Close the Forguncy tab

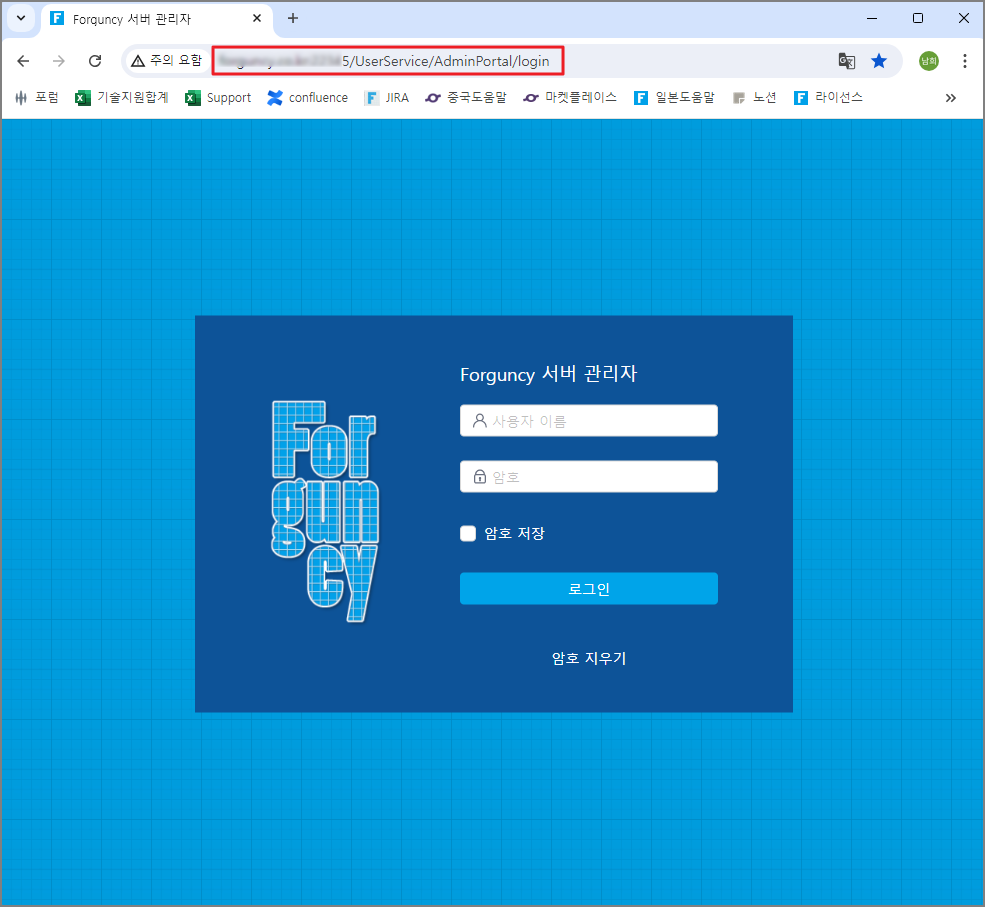pyautogui.click(x=257, y=18)
